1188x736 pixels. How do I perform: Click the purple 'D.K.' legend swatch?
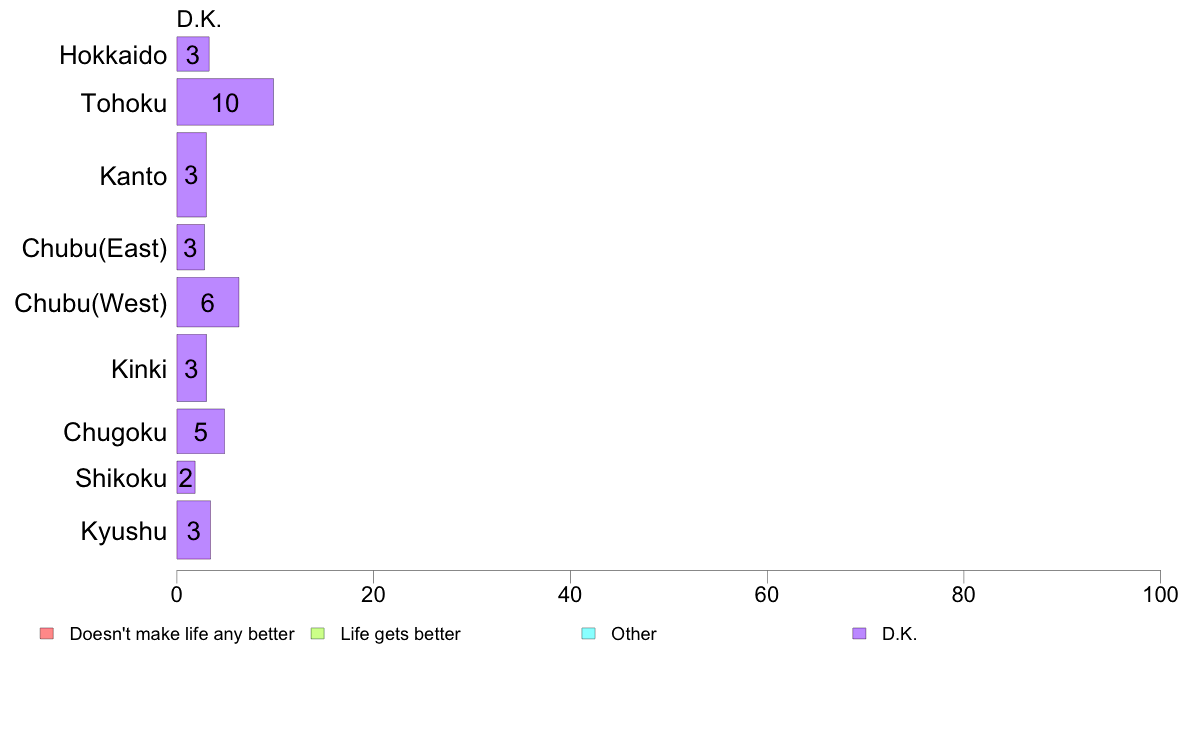point(858,634)
